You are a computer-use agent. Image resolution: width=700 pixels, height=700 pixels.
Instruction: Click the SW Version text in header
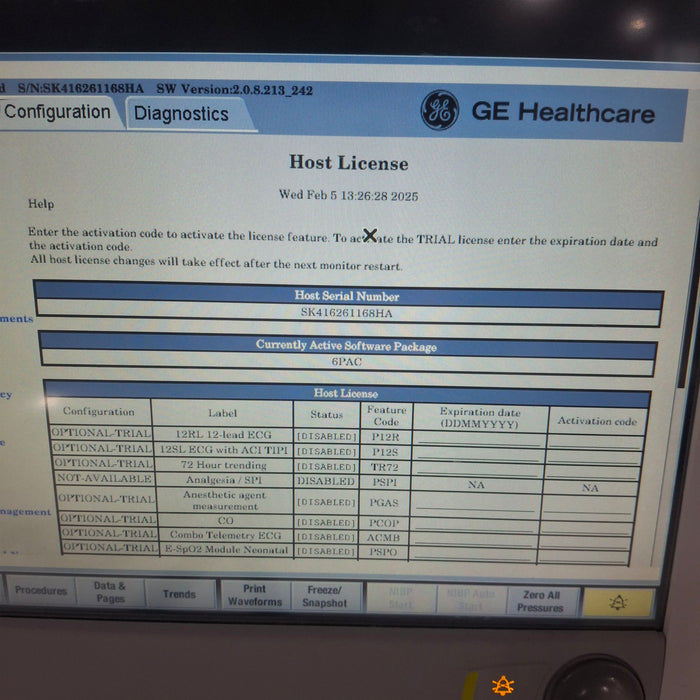click(234, 89)
